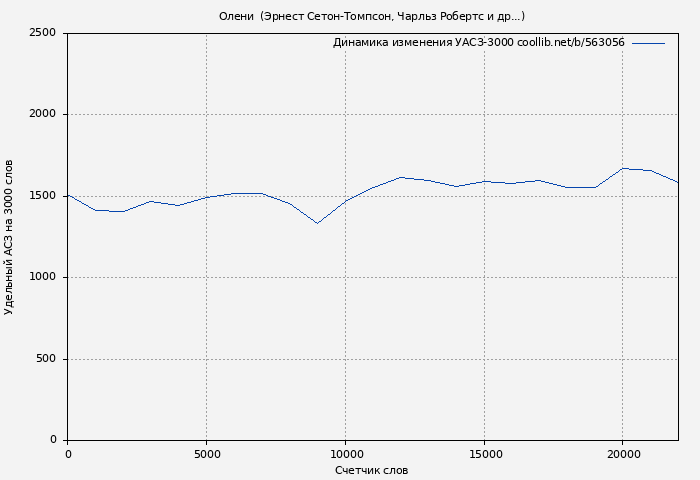Click the lowest dip of the blue line
The height and width of the screenshot is (480, 700).
coord(317,223)
